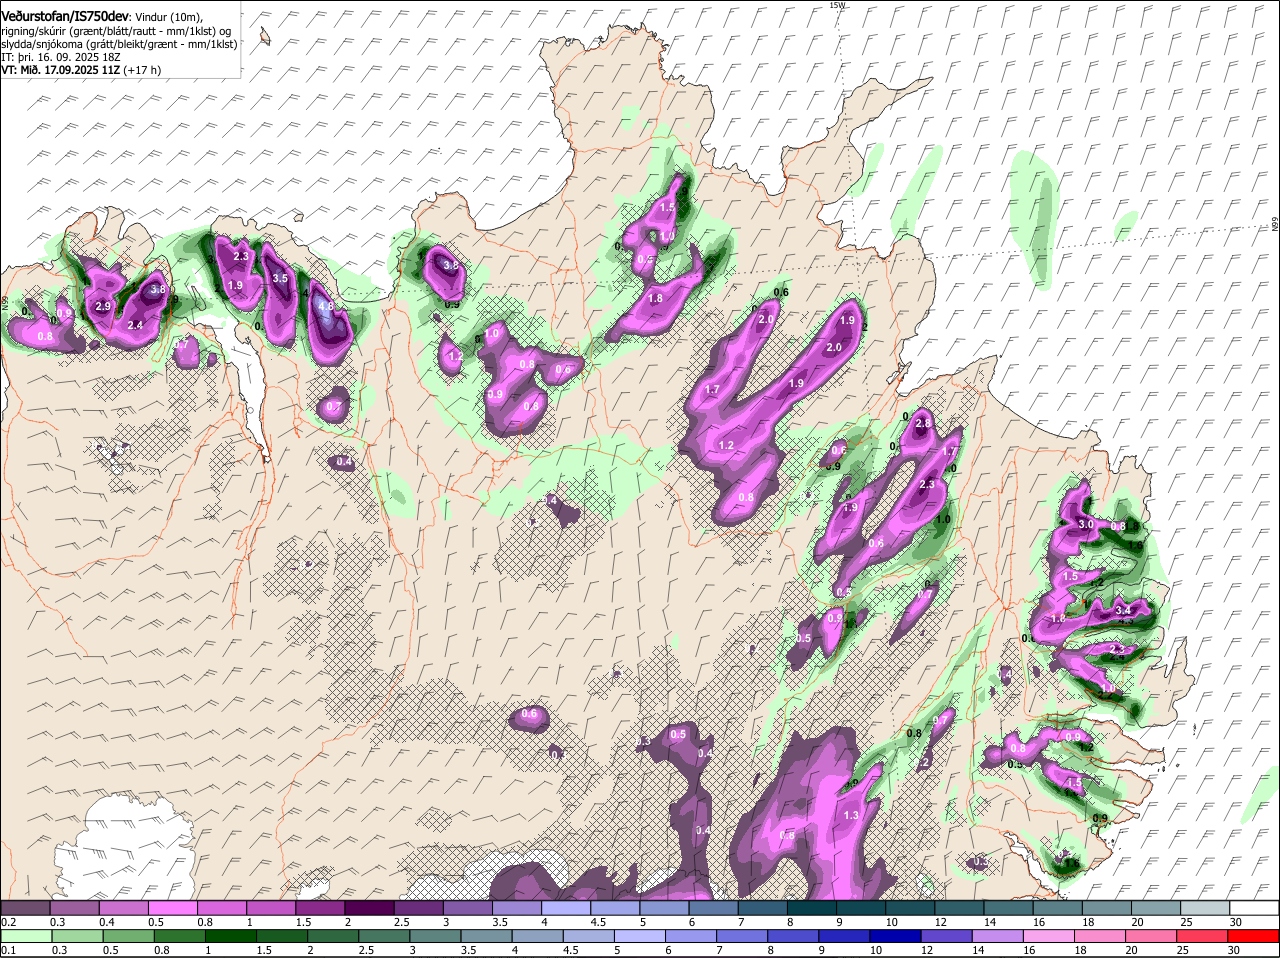The width and height of the screenshot is (1280, 958).
Task: Click the 'IT: þri. 16. 09. 2025 18Z' line
Action: tap(59, 57)
